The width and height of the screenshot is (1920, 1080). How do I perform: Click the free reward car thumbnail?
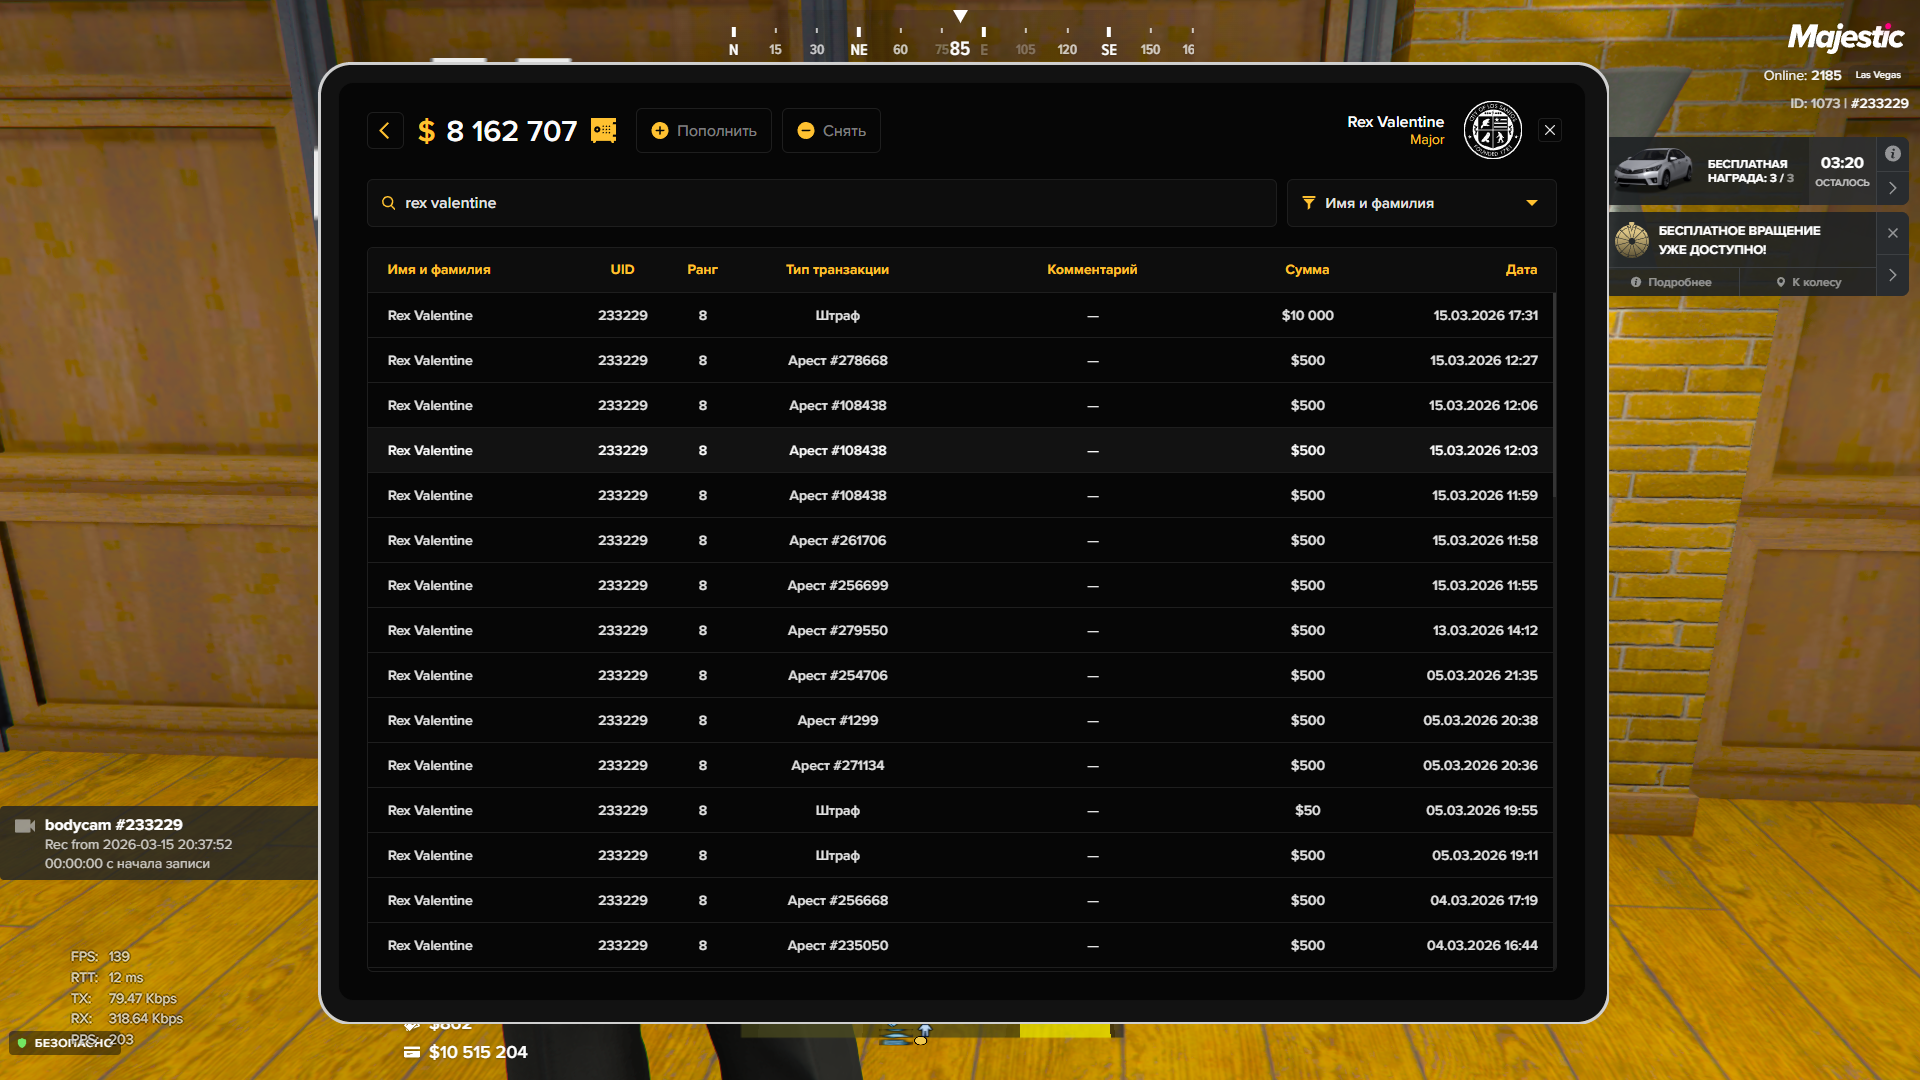[1655, 170]
